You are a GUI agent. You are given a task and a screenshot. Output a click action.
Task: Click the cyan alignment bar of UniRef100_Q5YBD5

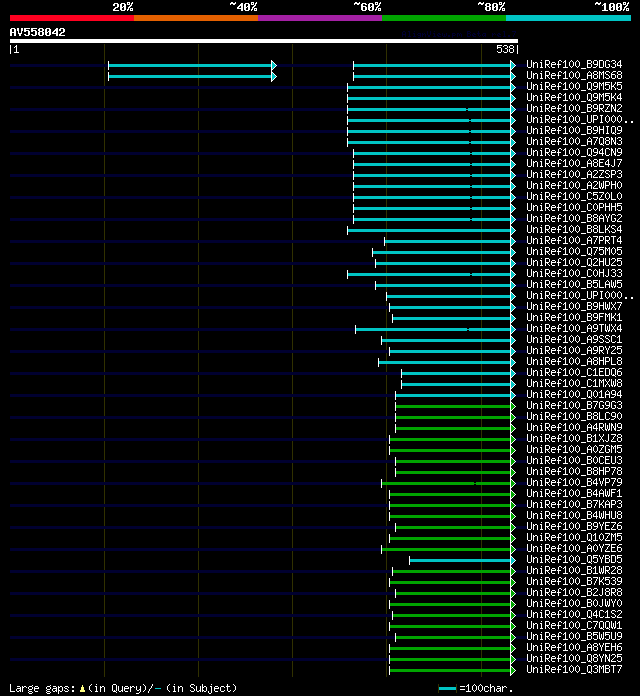tap(462, 561)
